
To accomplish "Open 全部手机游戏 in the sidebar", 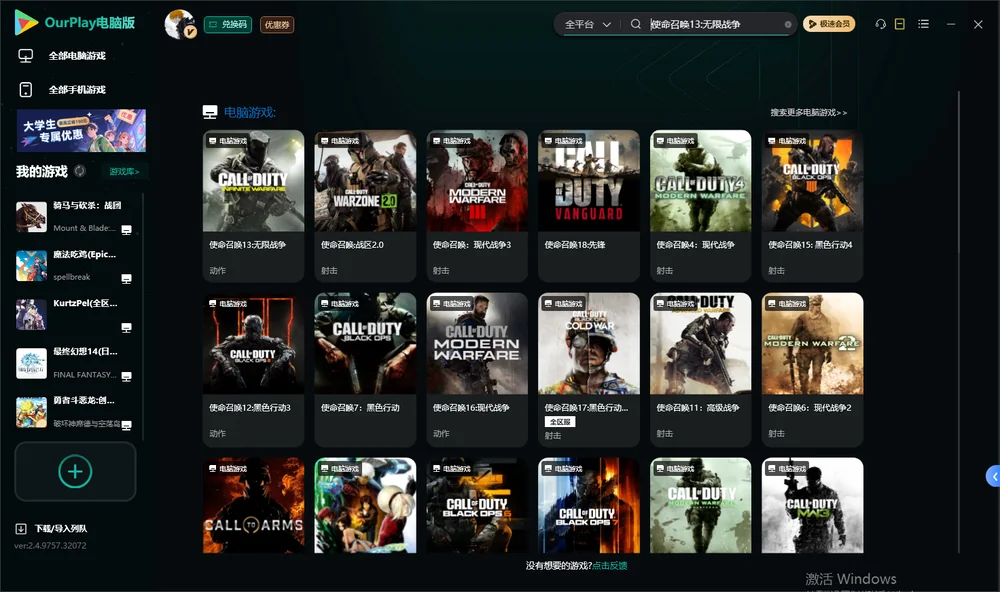I will [x=77, y=89].
